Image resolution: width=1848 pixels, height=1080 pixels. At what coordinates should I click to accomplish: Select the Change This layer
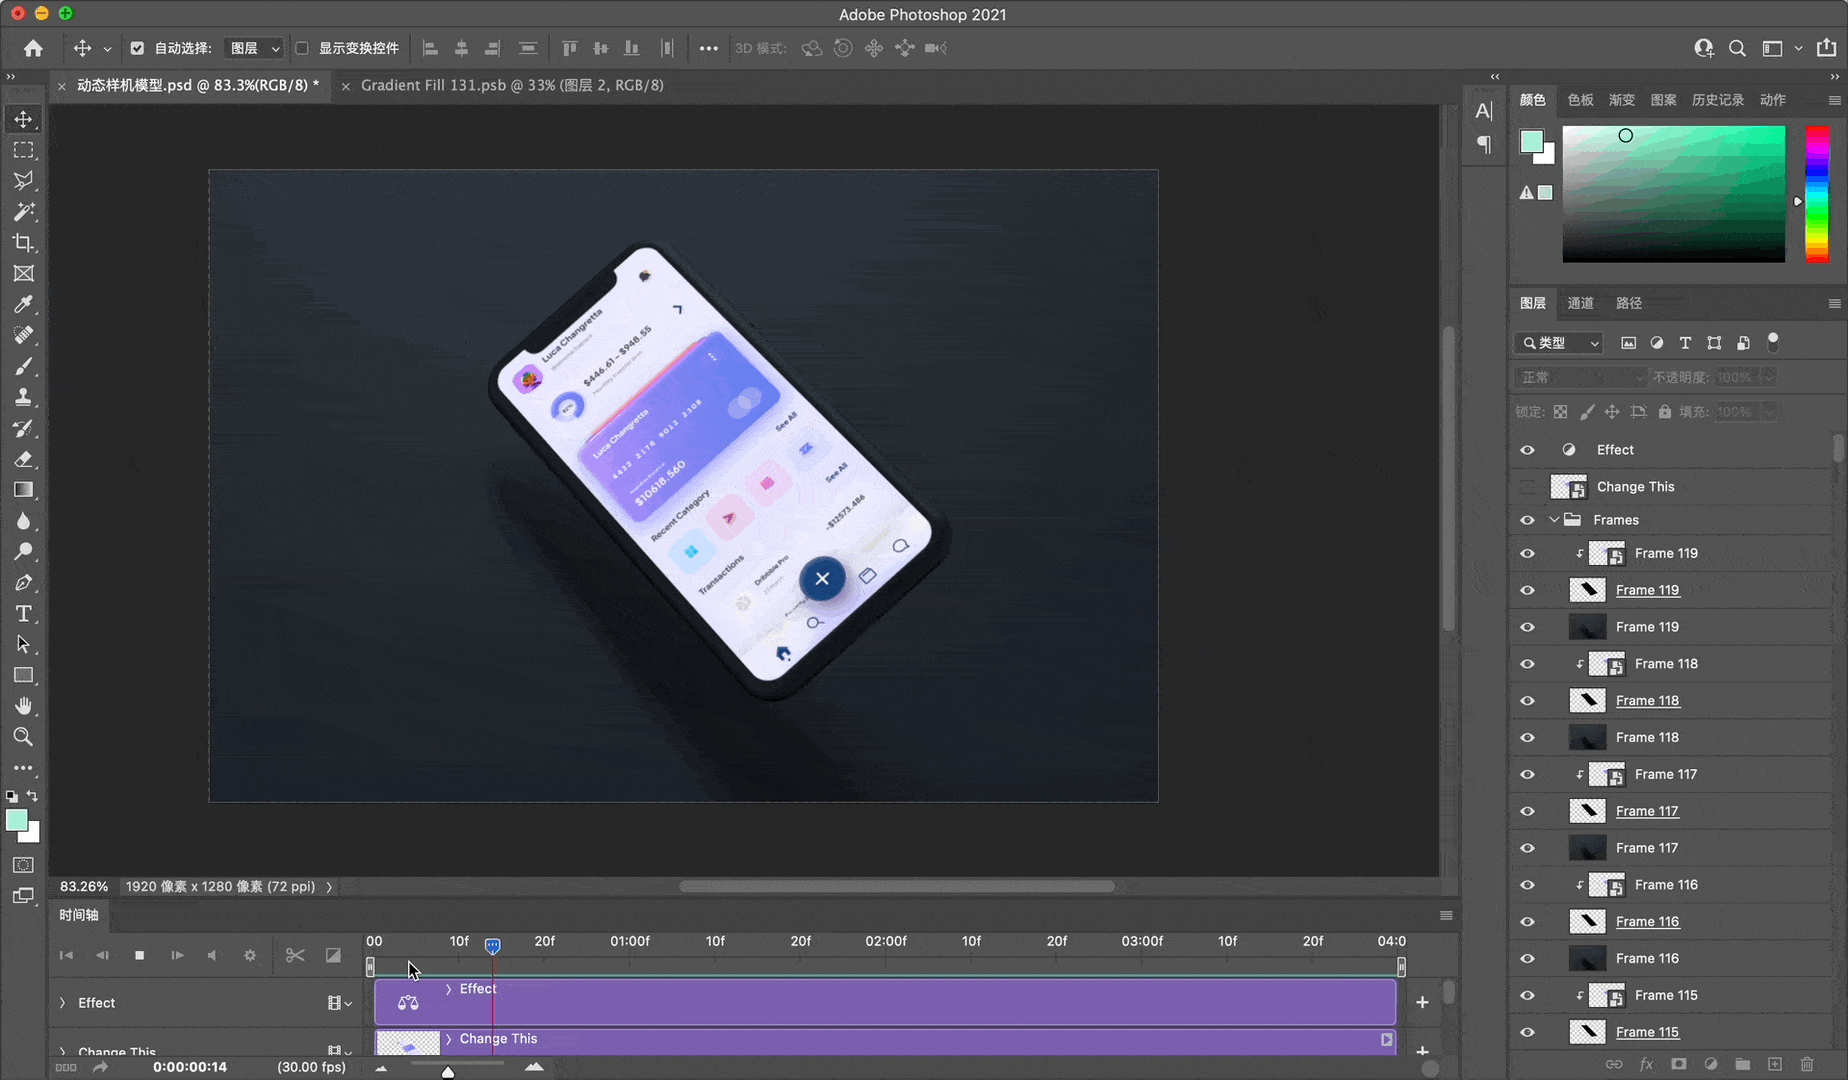[1635, 487]
